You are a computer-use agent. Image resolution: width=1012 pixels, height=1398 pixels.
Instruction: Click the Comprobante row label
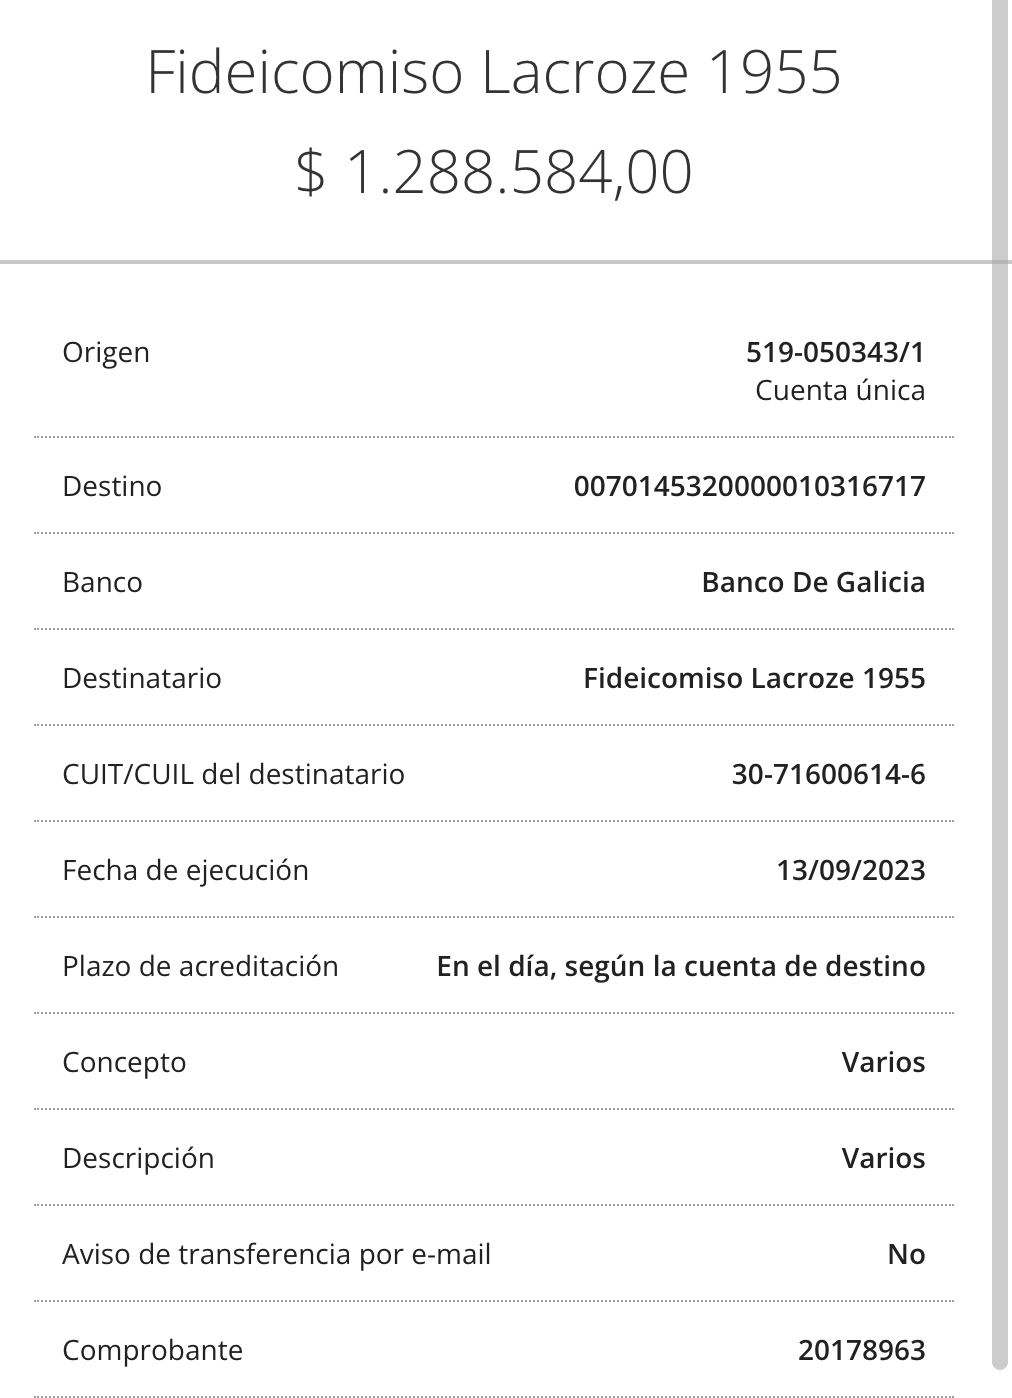[x=152, y=1351]
